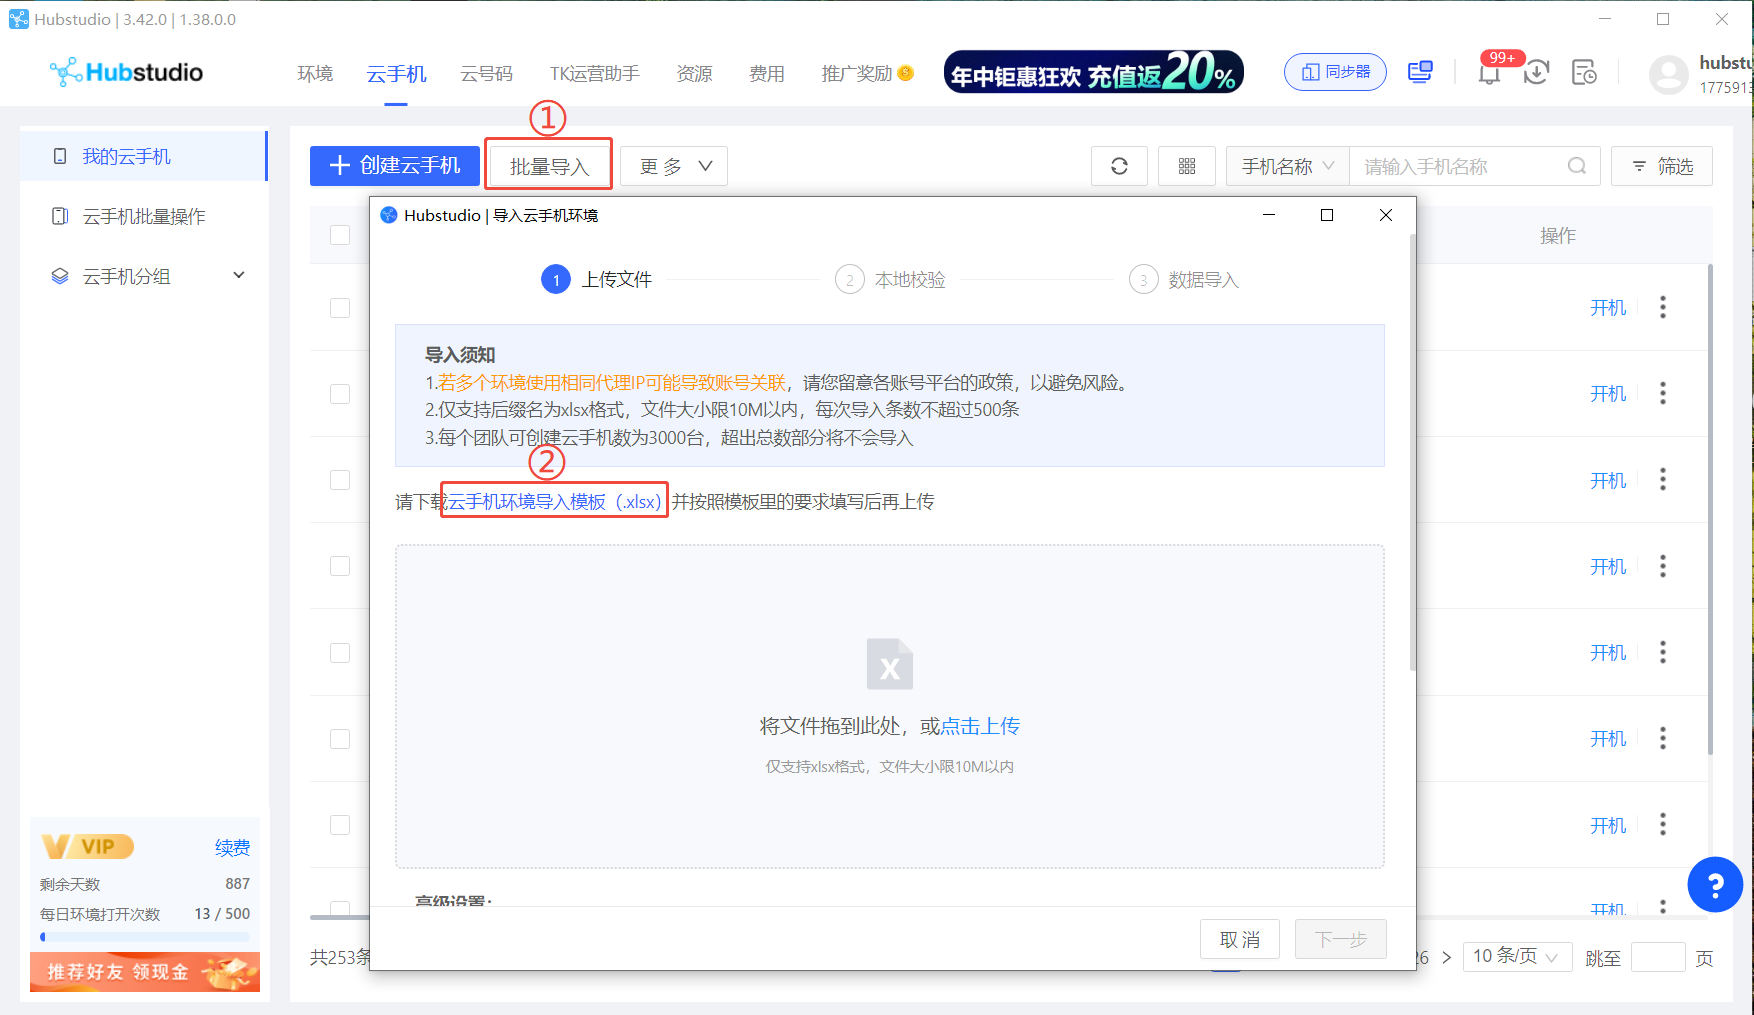The width and height of the screenshot is (1754, 1015).
Task: Check the fourth row checkbox
Action: [340, 566]
